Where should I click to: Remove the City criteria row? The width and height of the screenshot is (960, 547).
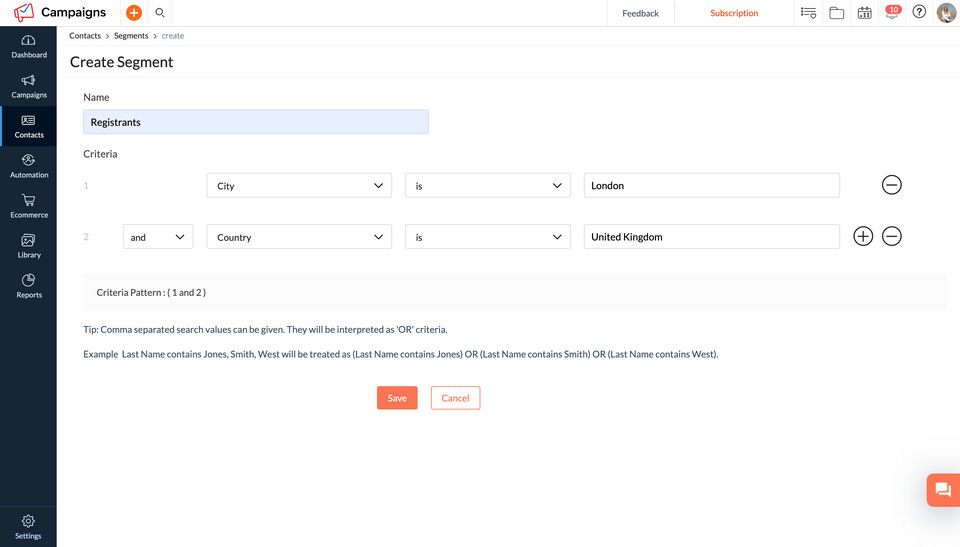coord(892,185)
